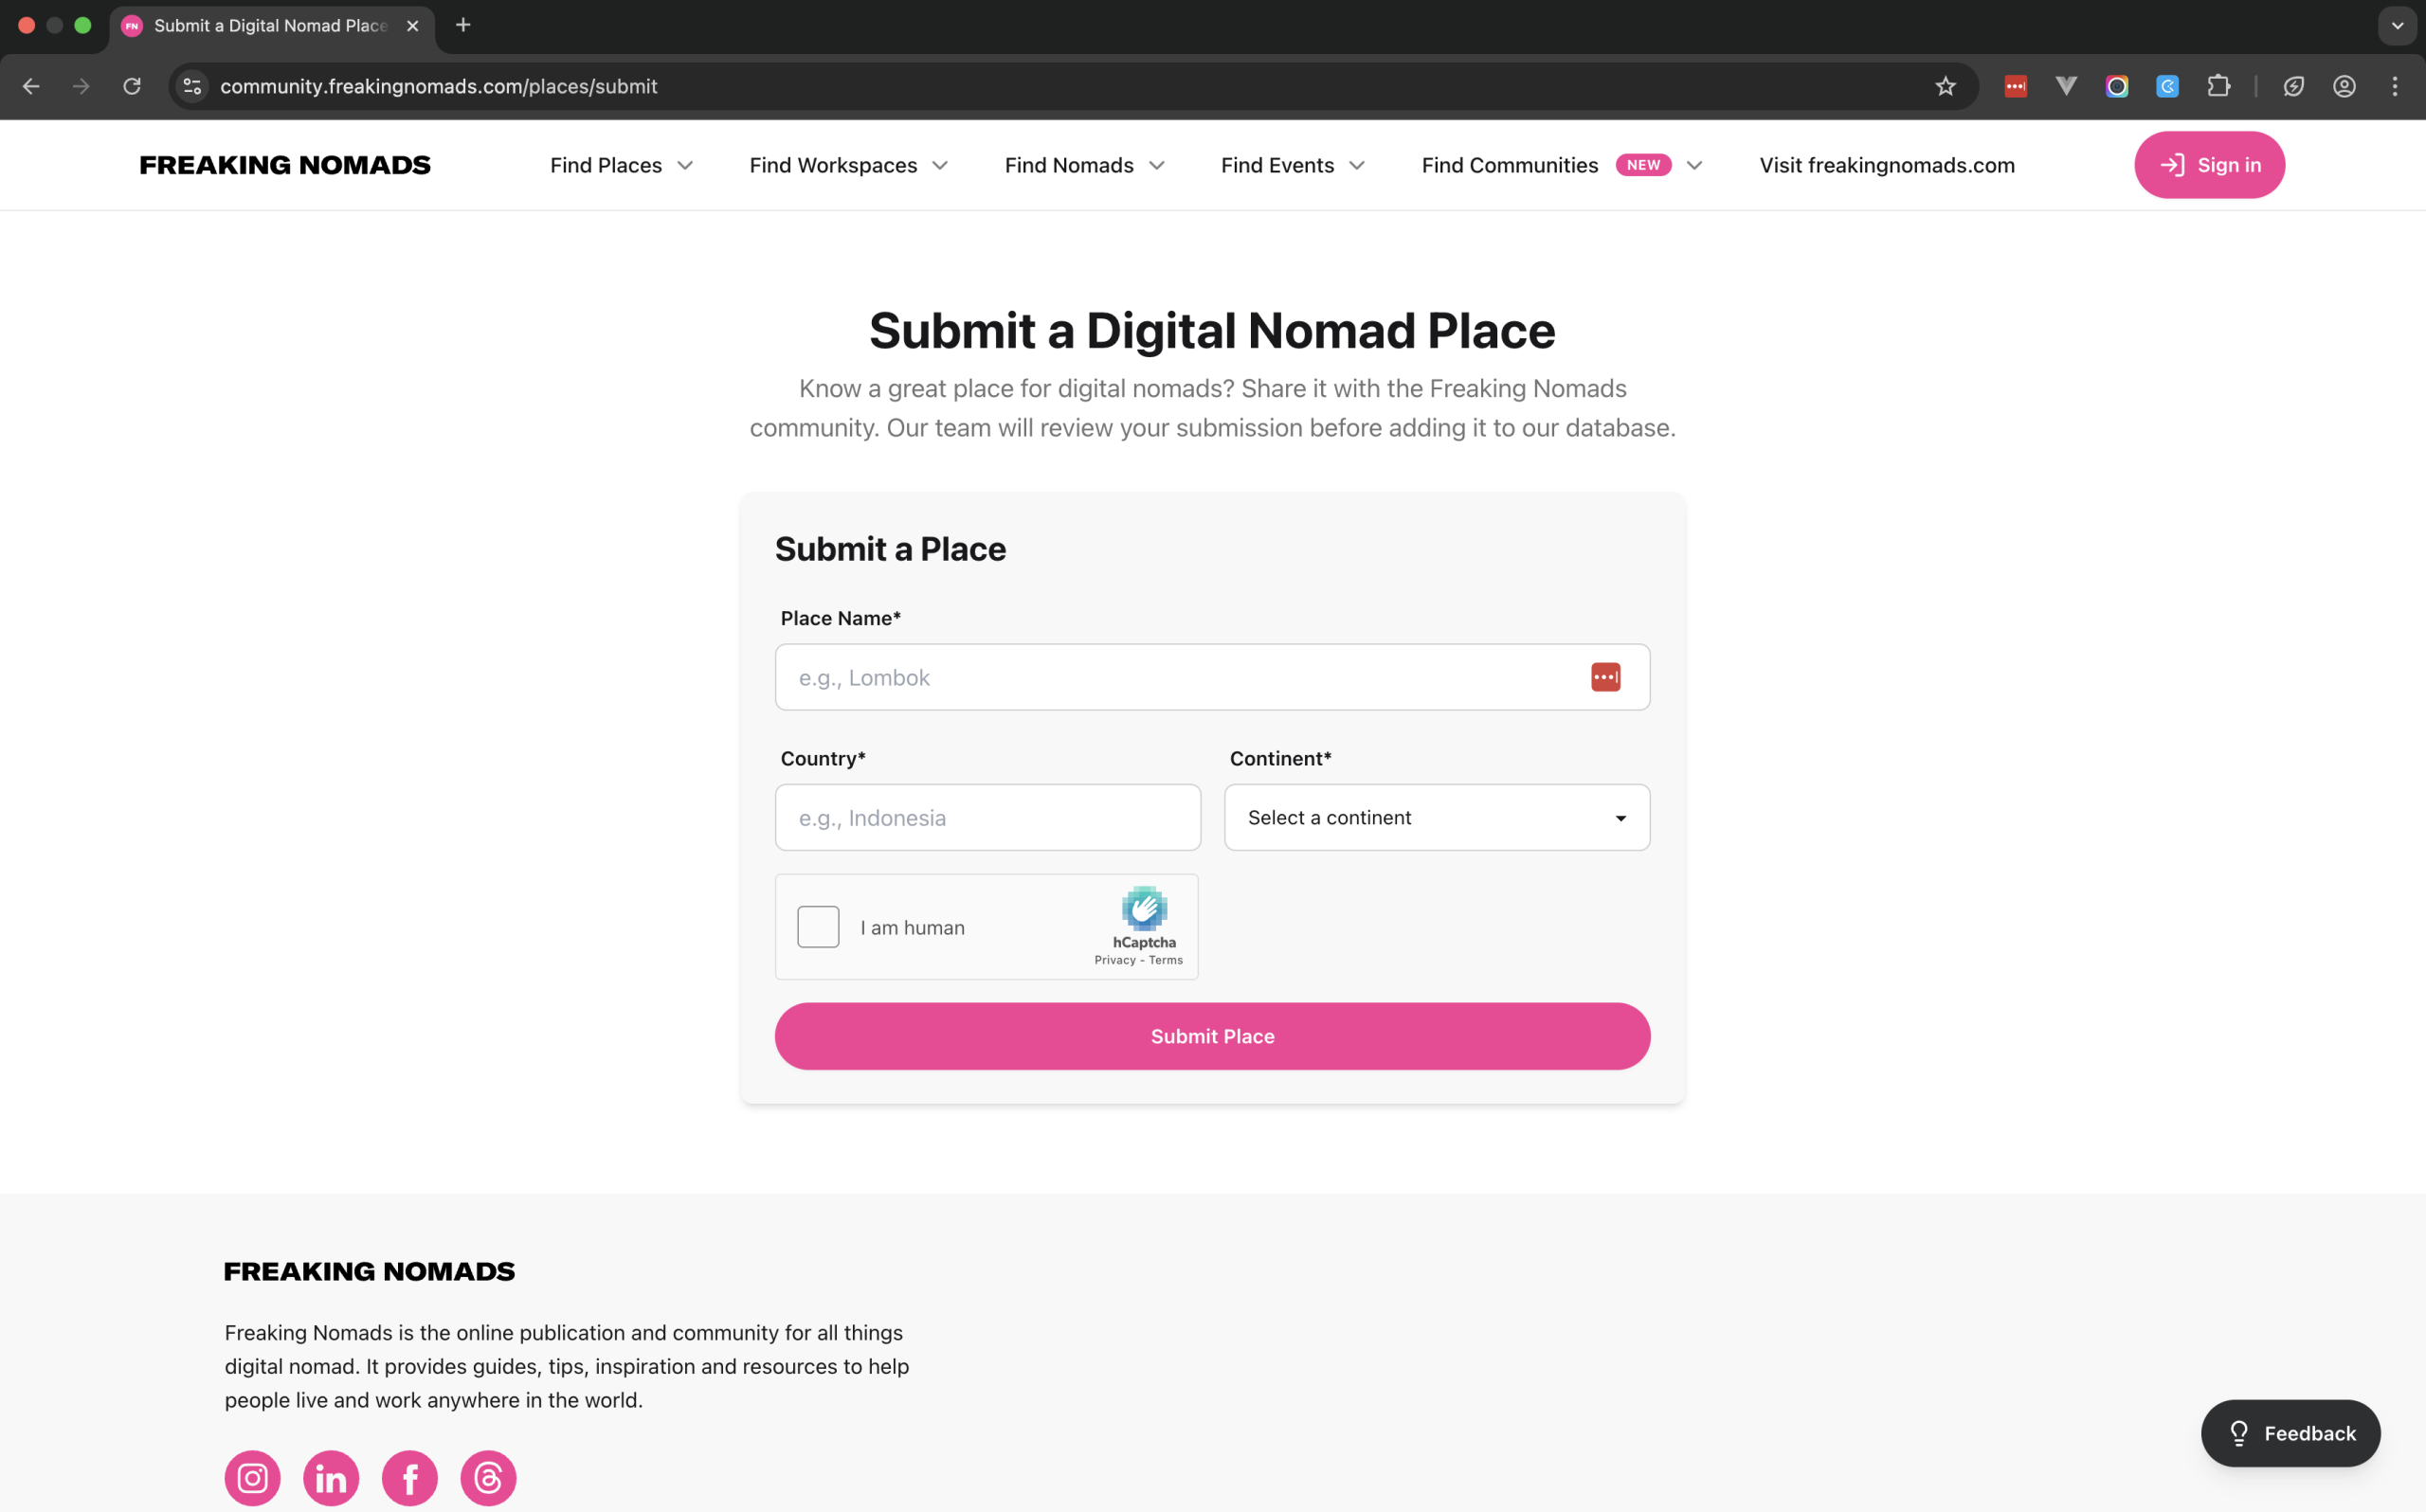2426x1512 pixels.
Task: Open the browser extensions puzzle icon
Action: (x=2218, y=86)
